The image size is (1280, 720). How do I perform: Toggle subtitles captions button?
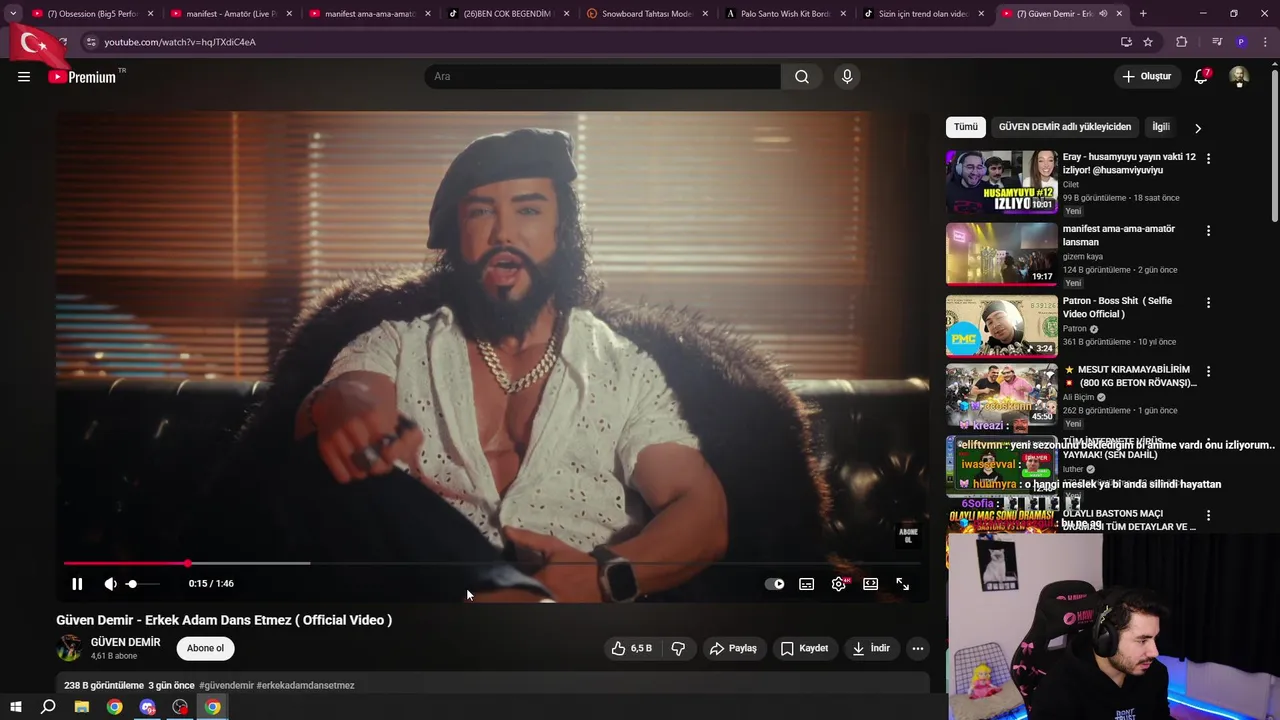point(807,584)
